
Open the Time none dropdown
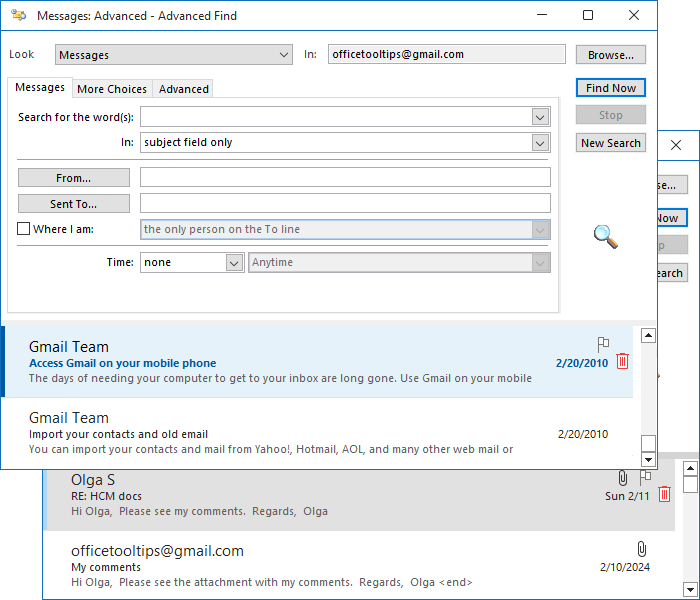coord(234,263)
